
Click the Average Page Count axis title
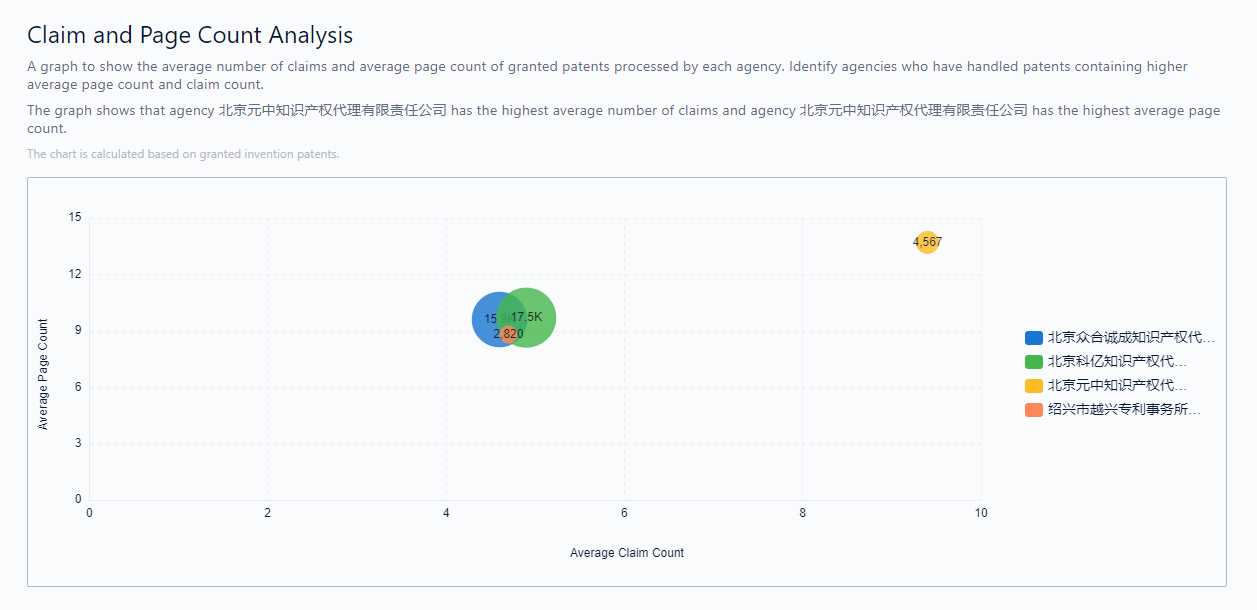pos(43,374)
